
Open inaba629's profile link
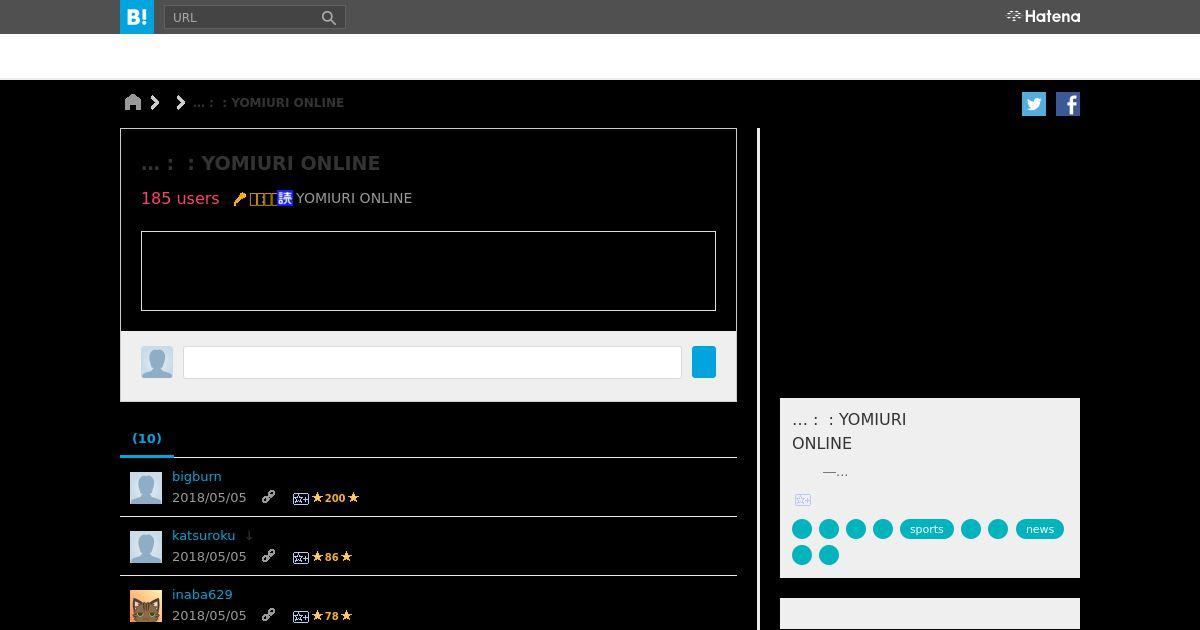point(202,595)
